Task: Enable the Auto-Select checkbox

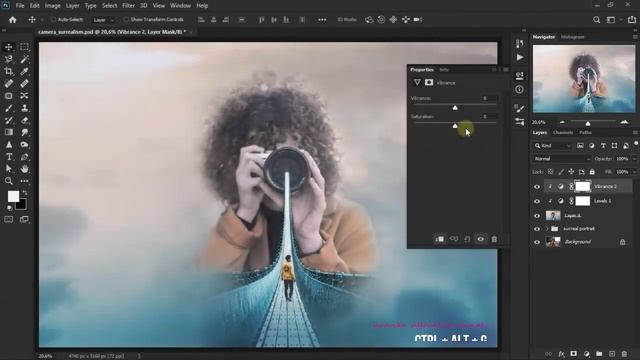Action: click(53, 20)
